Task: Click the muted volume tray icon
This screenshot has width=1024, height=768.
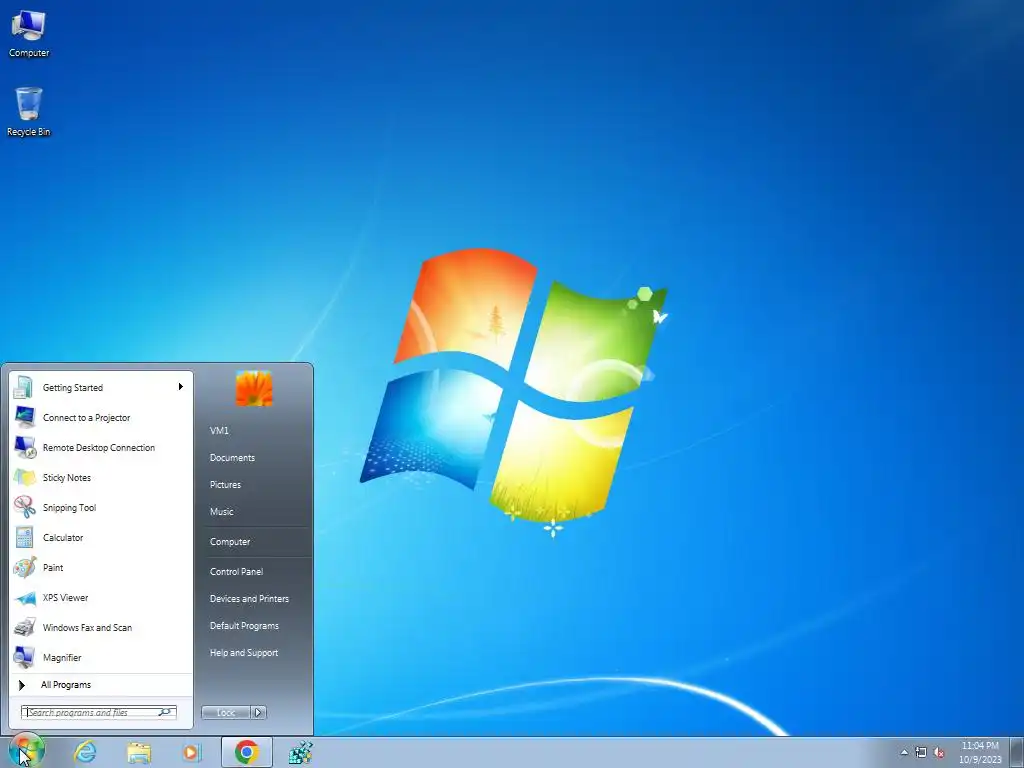Action: 939,752
